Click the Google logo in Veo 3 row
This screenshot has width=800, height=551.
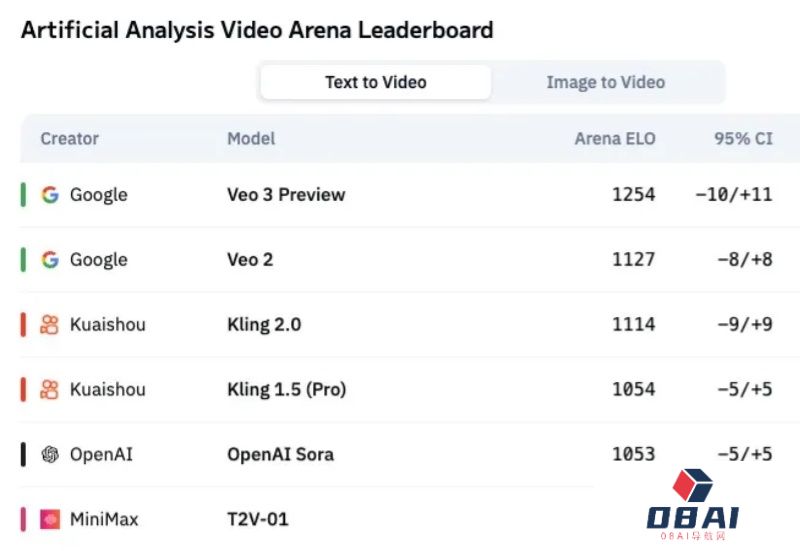(50, 195)
